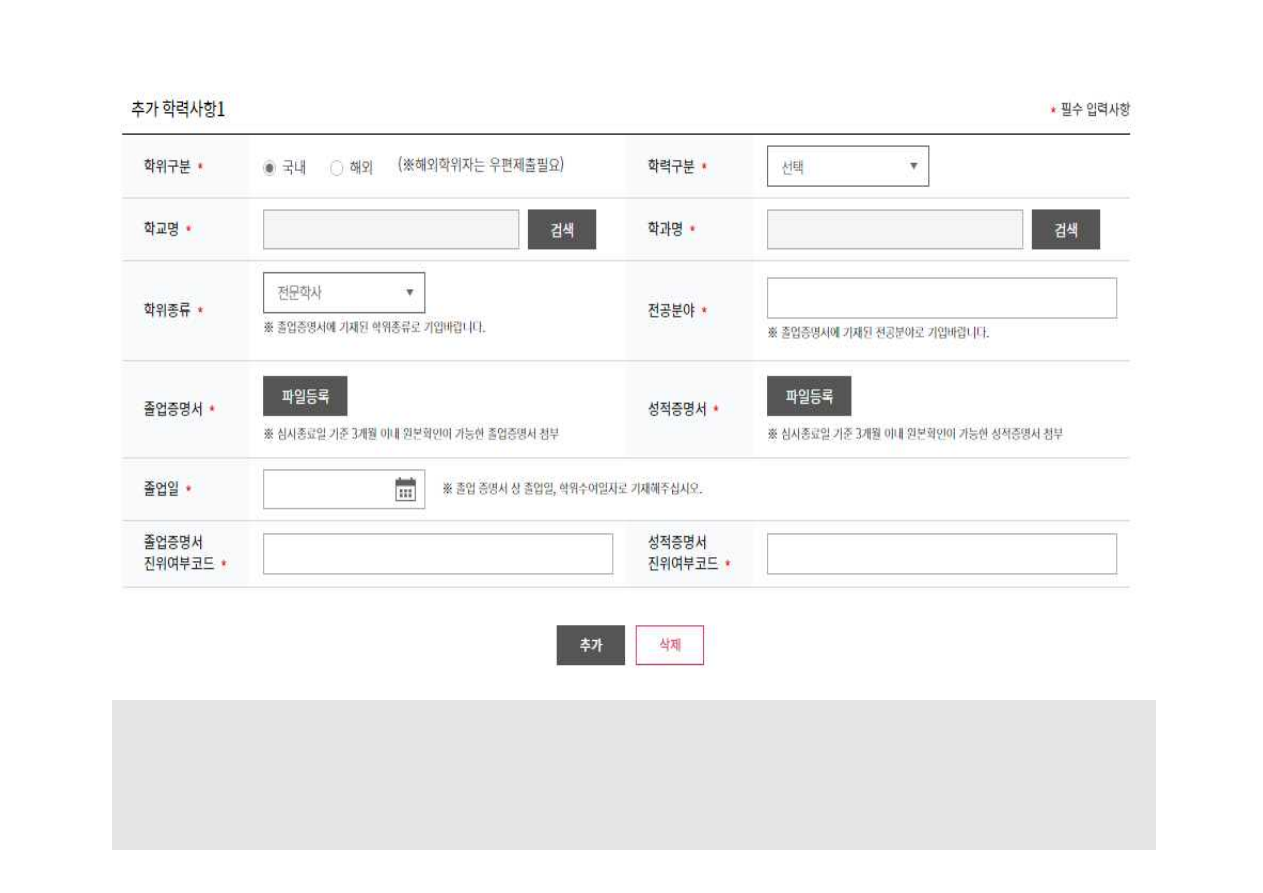This screenshot has height=893, width=1263.
Task: Open the 학력구분 선택 dropdown
Action: (847, 167)
